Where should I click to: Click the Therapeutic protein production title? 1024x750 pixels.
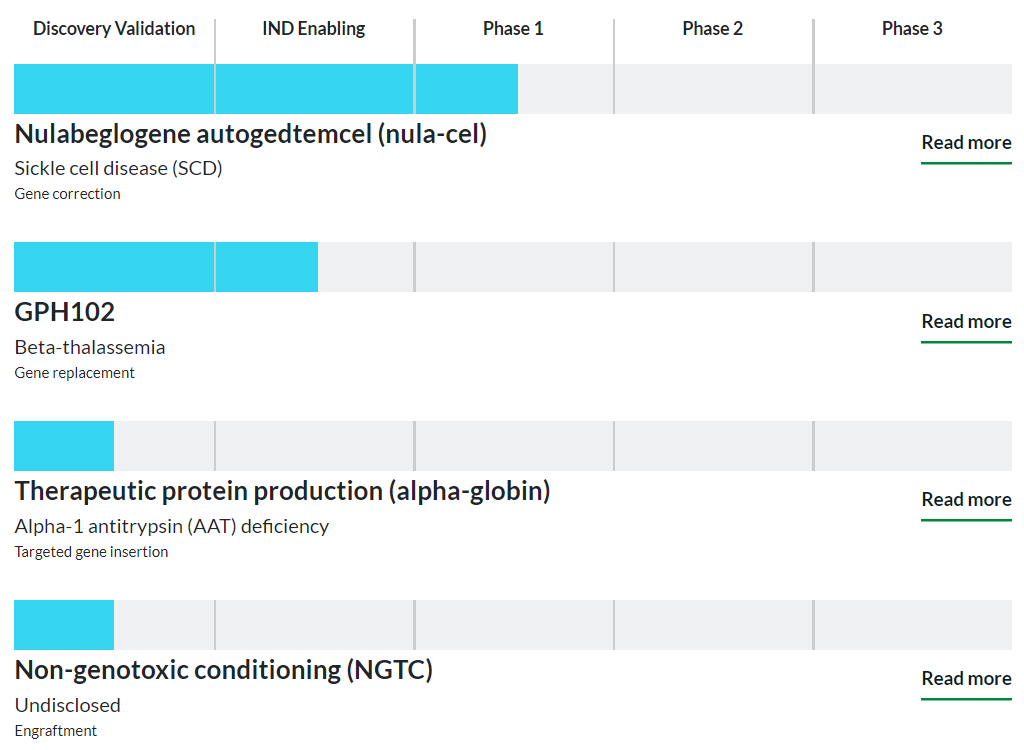[282, 491]
